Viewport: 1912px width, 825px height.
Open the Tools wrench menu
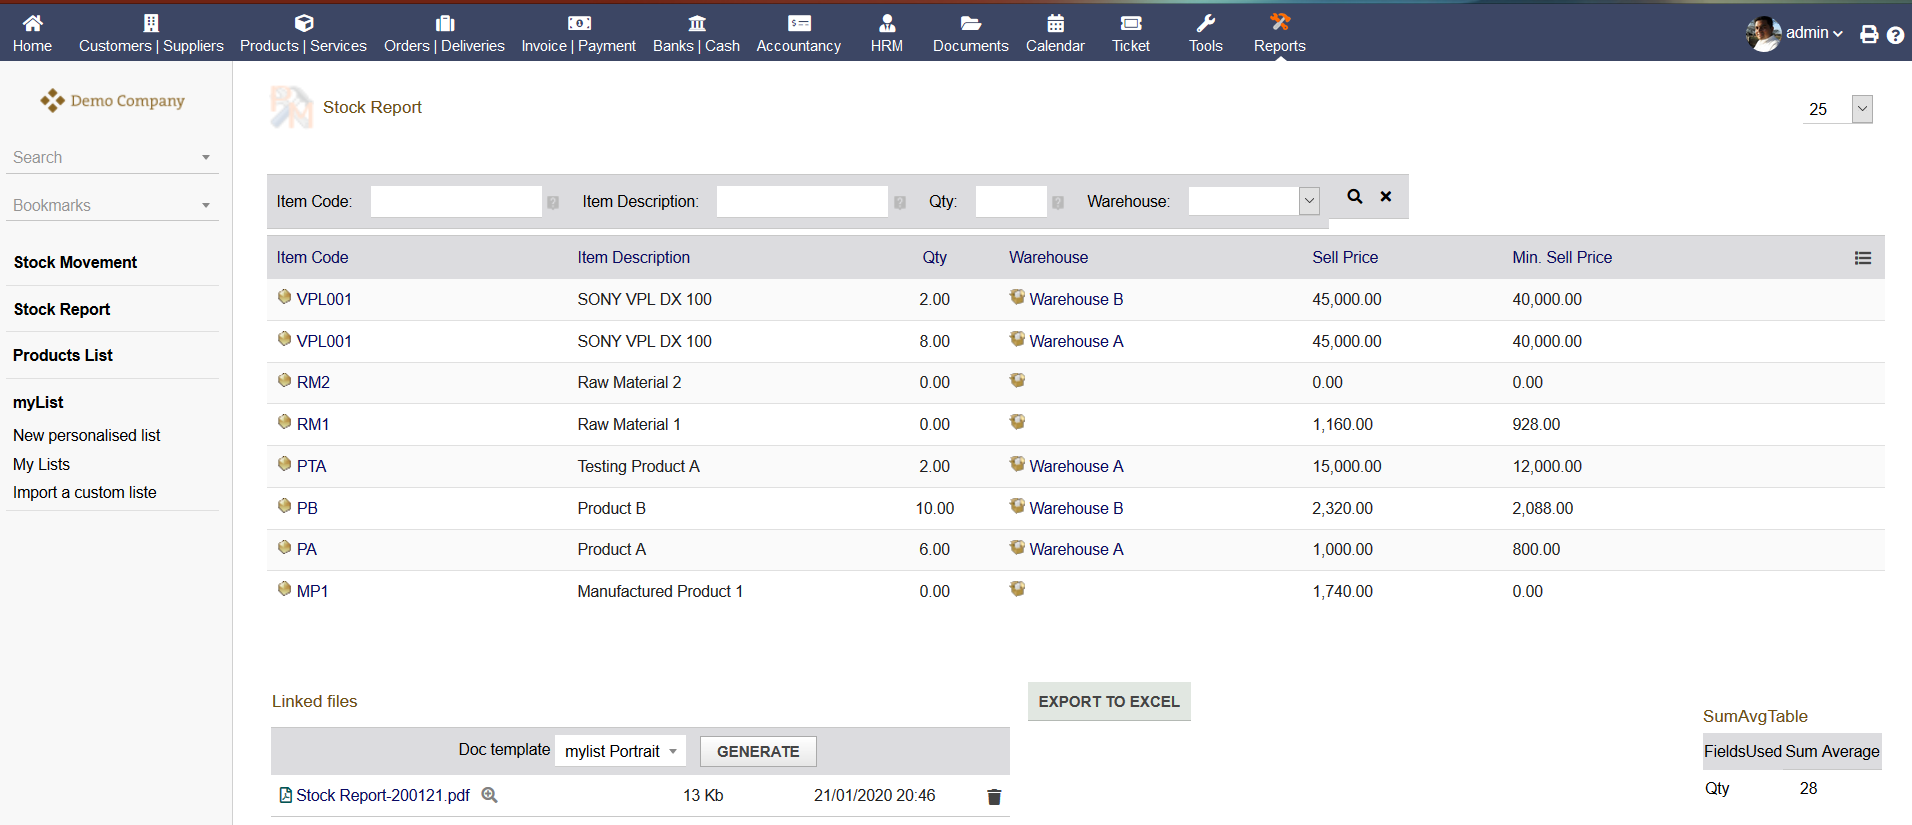pyautogui.click(x=1205, y=32)
